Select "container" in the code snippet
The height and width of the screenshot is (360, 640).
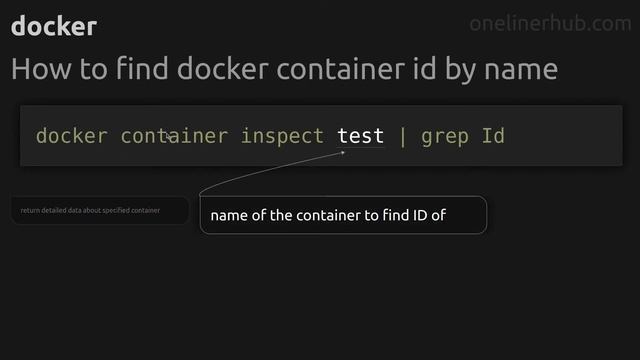174,136
